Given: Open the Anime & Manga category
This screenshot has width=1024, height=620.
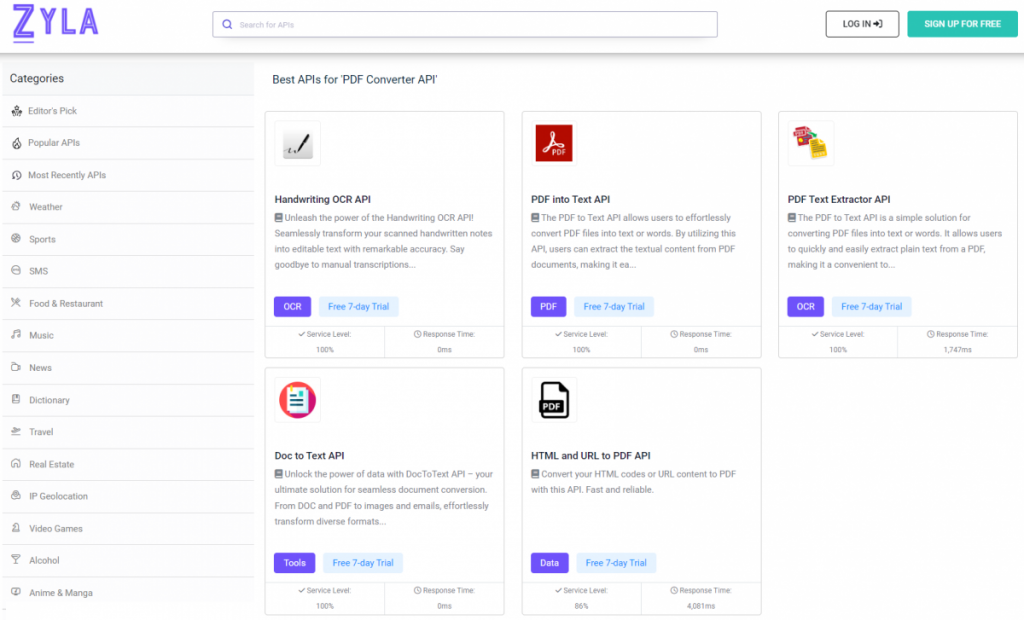Looking at the screenshot, I should pyautogui.click(x=128, y=593).
